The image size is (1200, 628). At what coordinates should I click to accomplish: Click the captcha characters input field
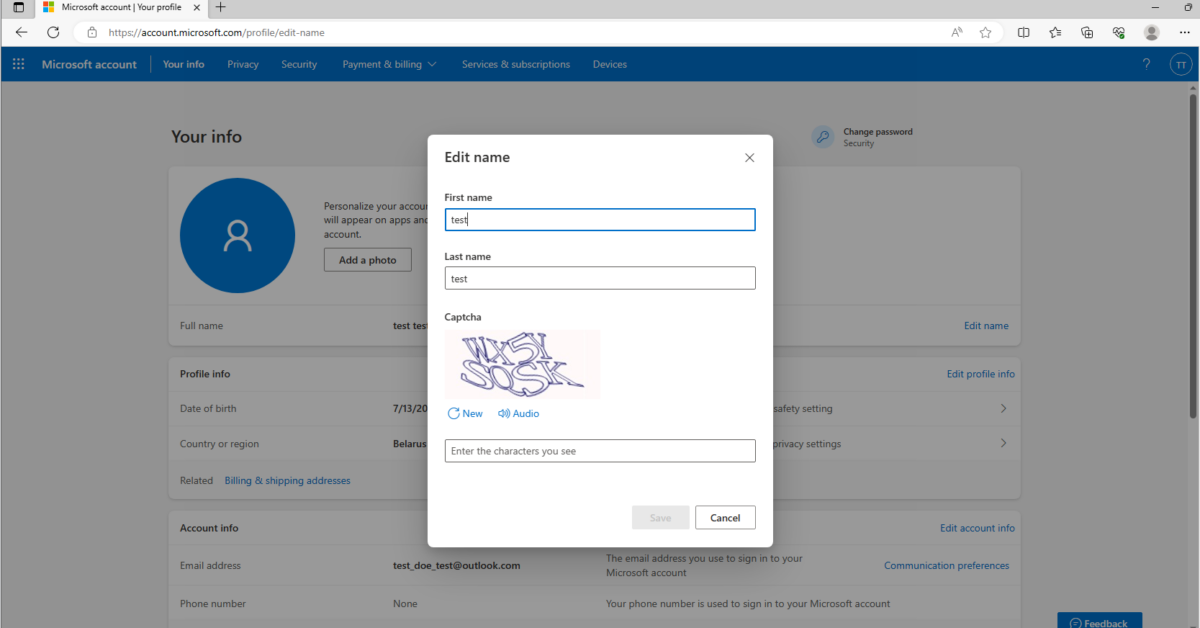coord(600,450)
